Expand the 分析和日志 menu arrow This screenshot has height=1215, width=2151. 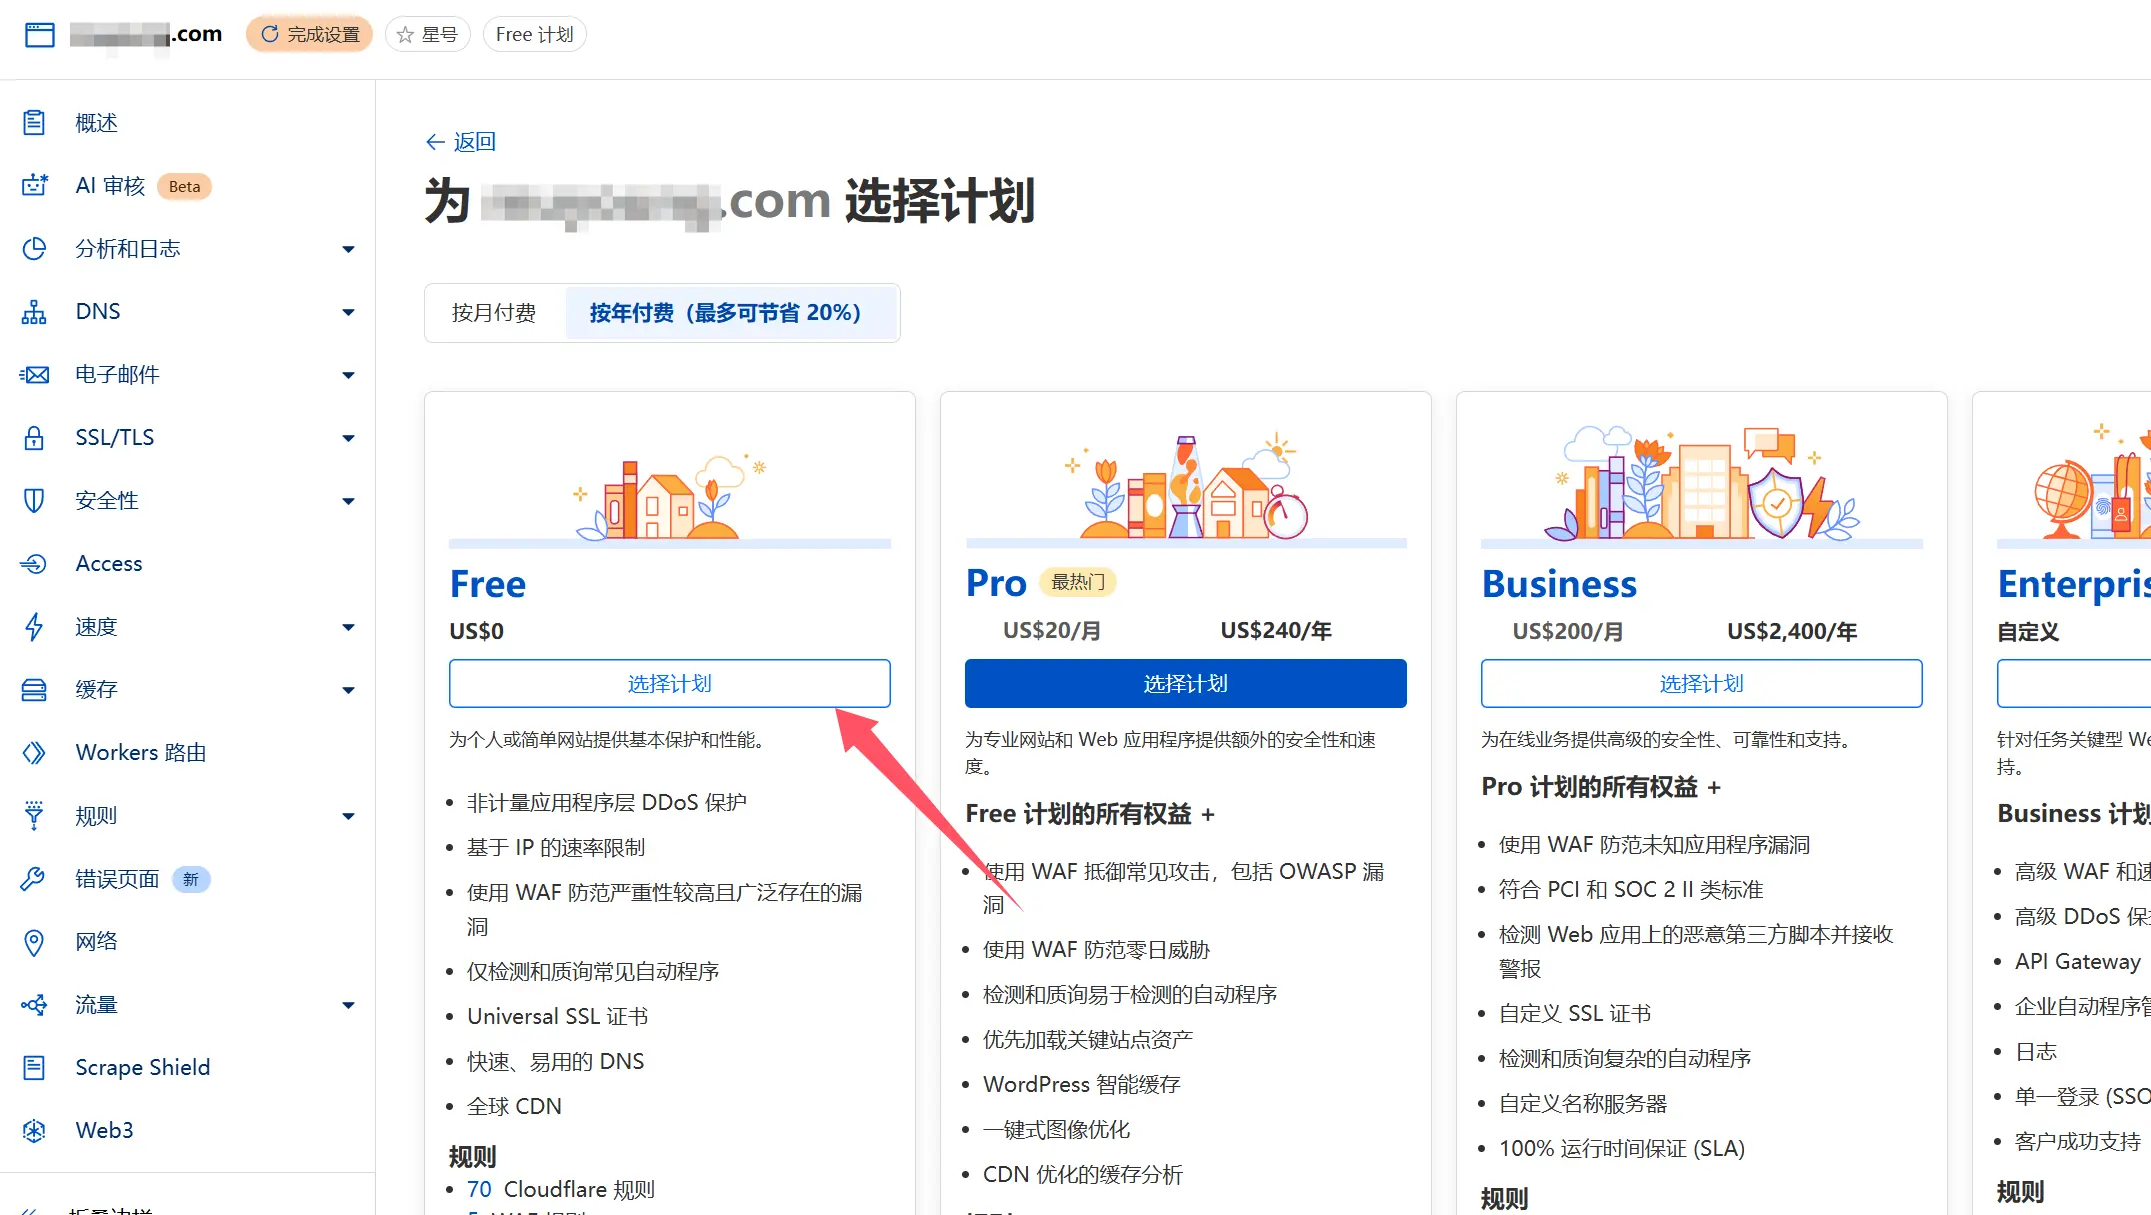pos(348,249)
